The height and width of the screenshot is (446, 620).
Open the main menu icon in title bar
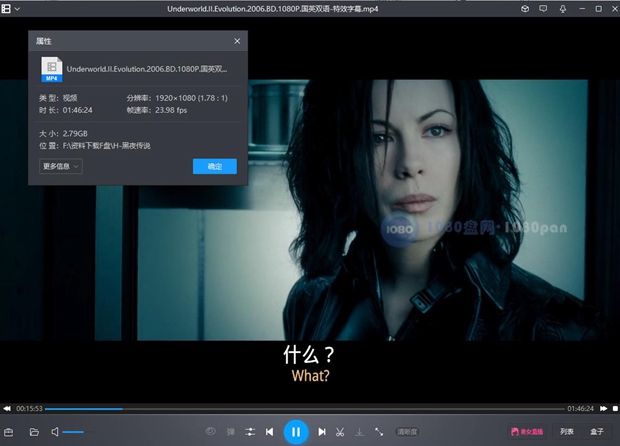[8, 9]
